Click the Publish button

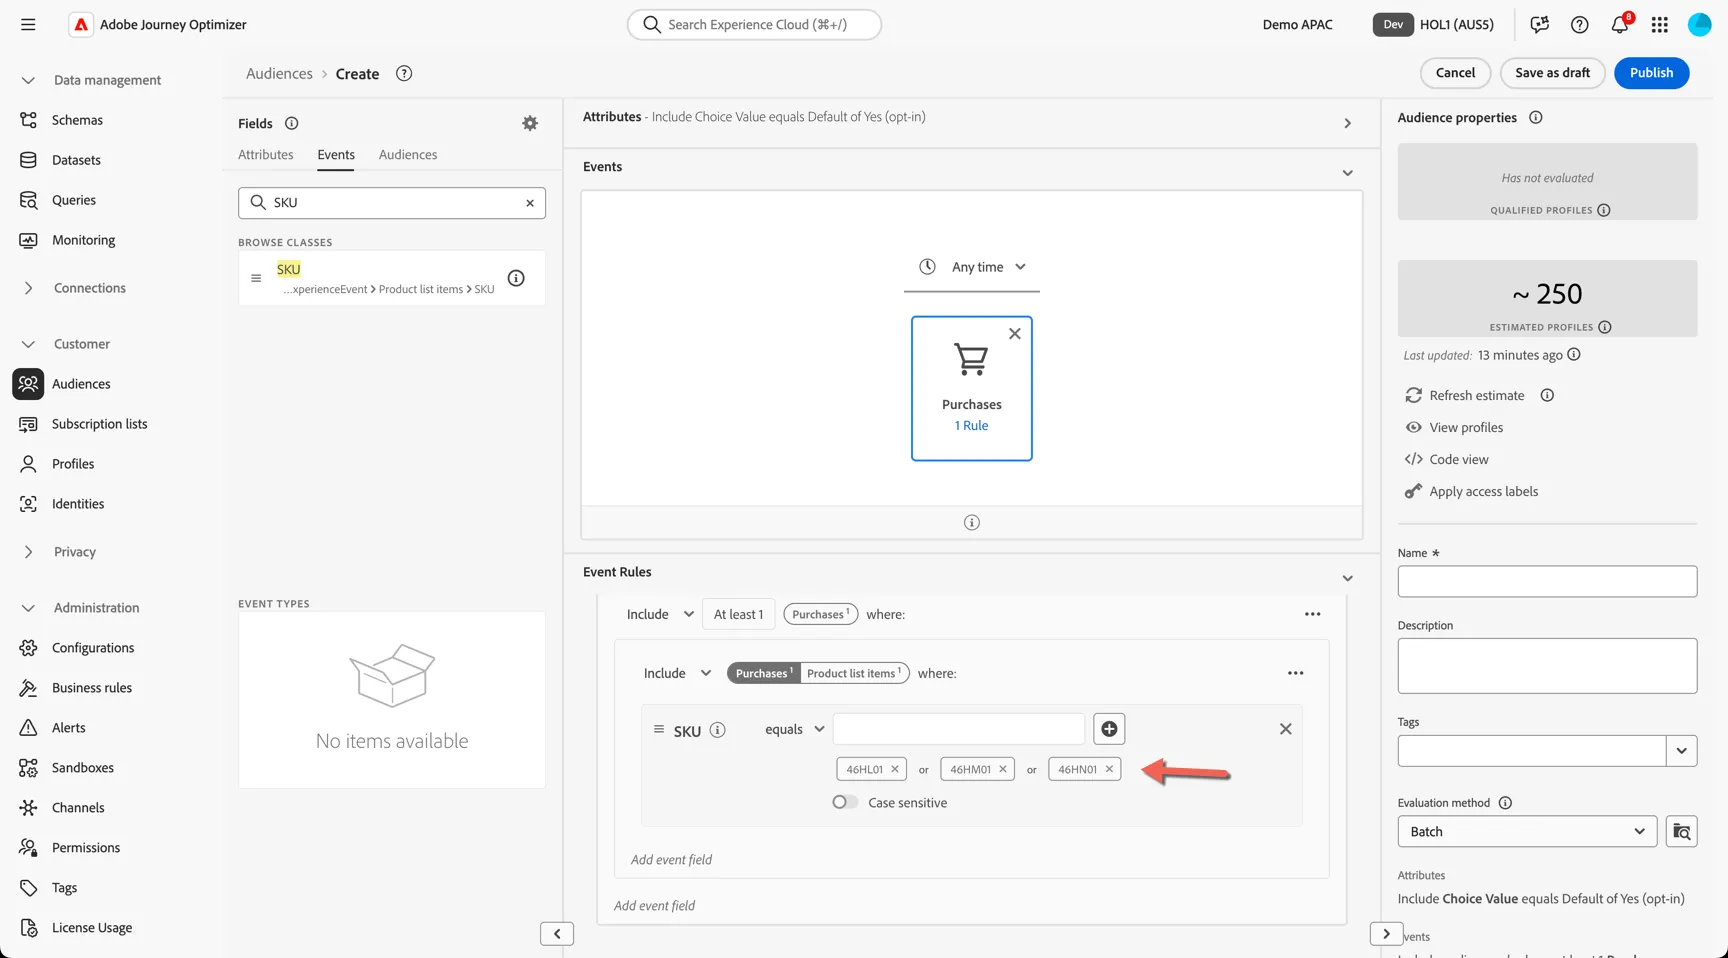click(x=1651, y=73)
